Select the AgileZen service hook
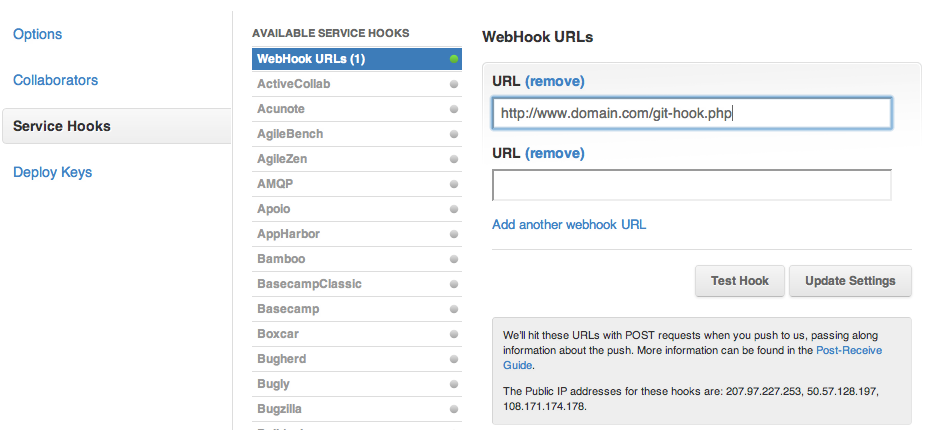Screen dimensions: 935x430 pos(357,159)
